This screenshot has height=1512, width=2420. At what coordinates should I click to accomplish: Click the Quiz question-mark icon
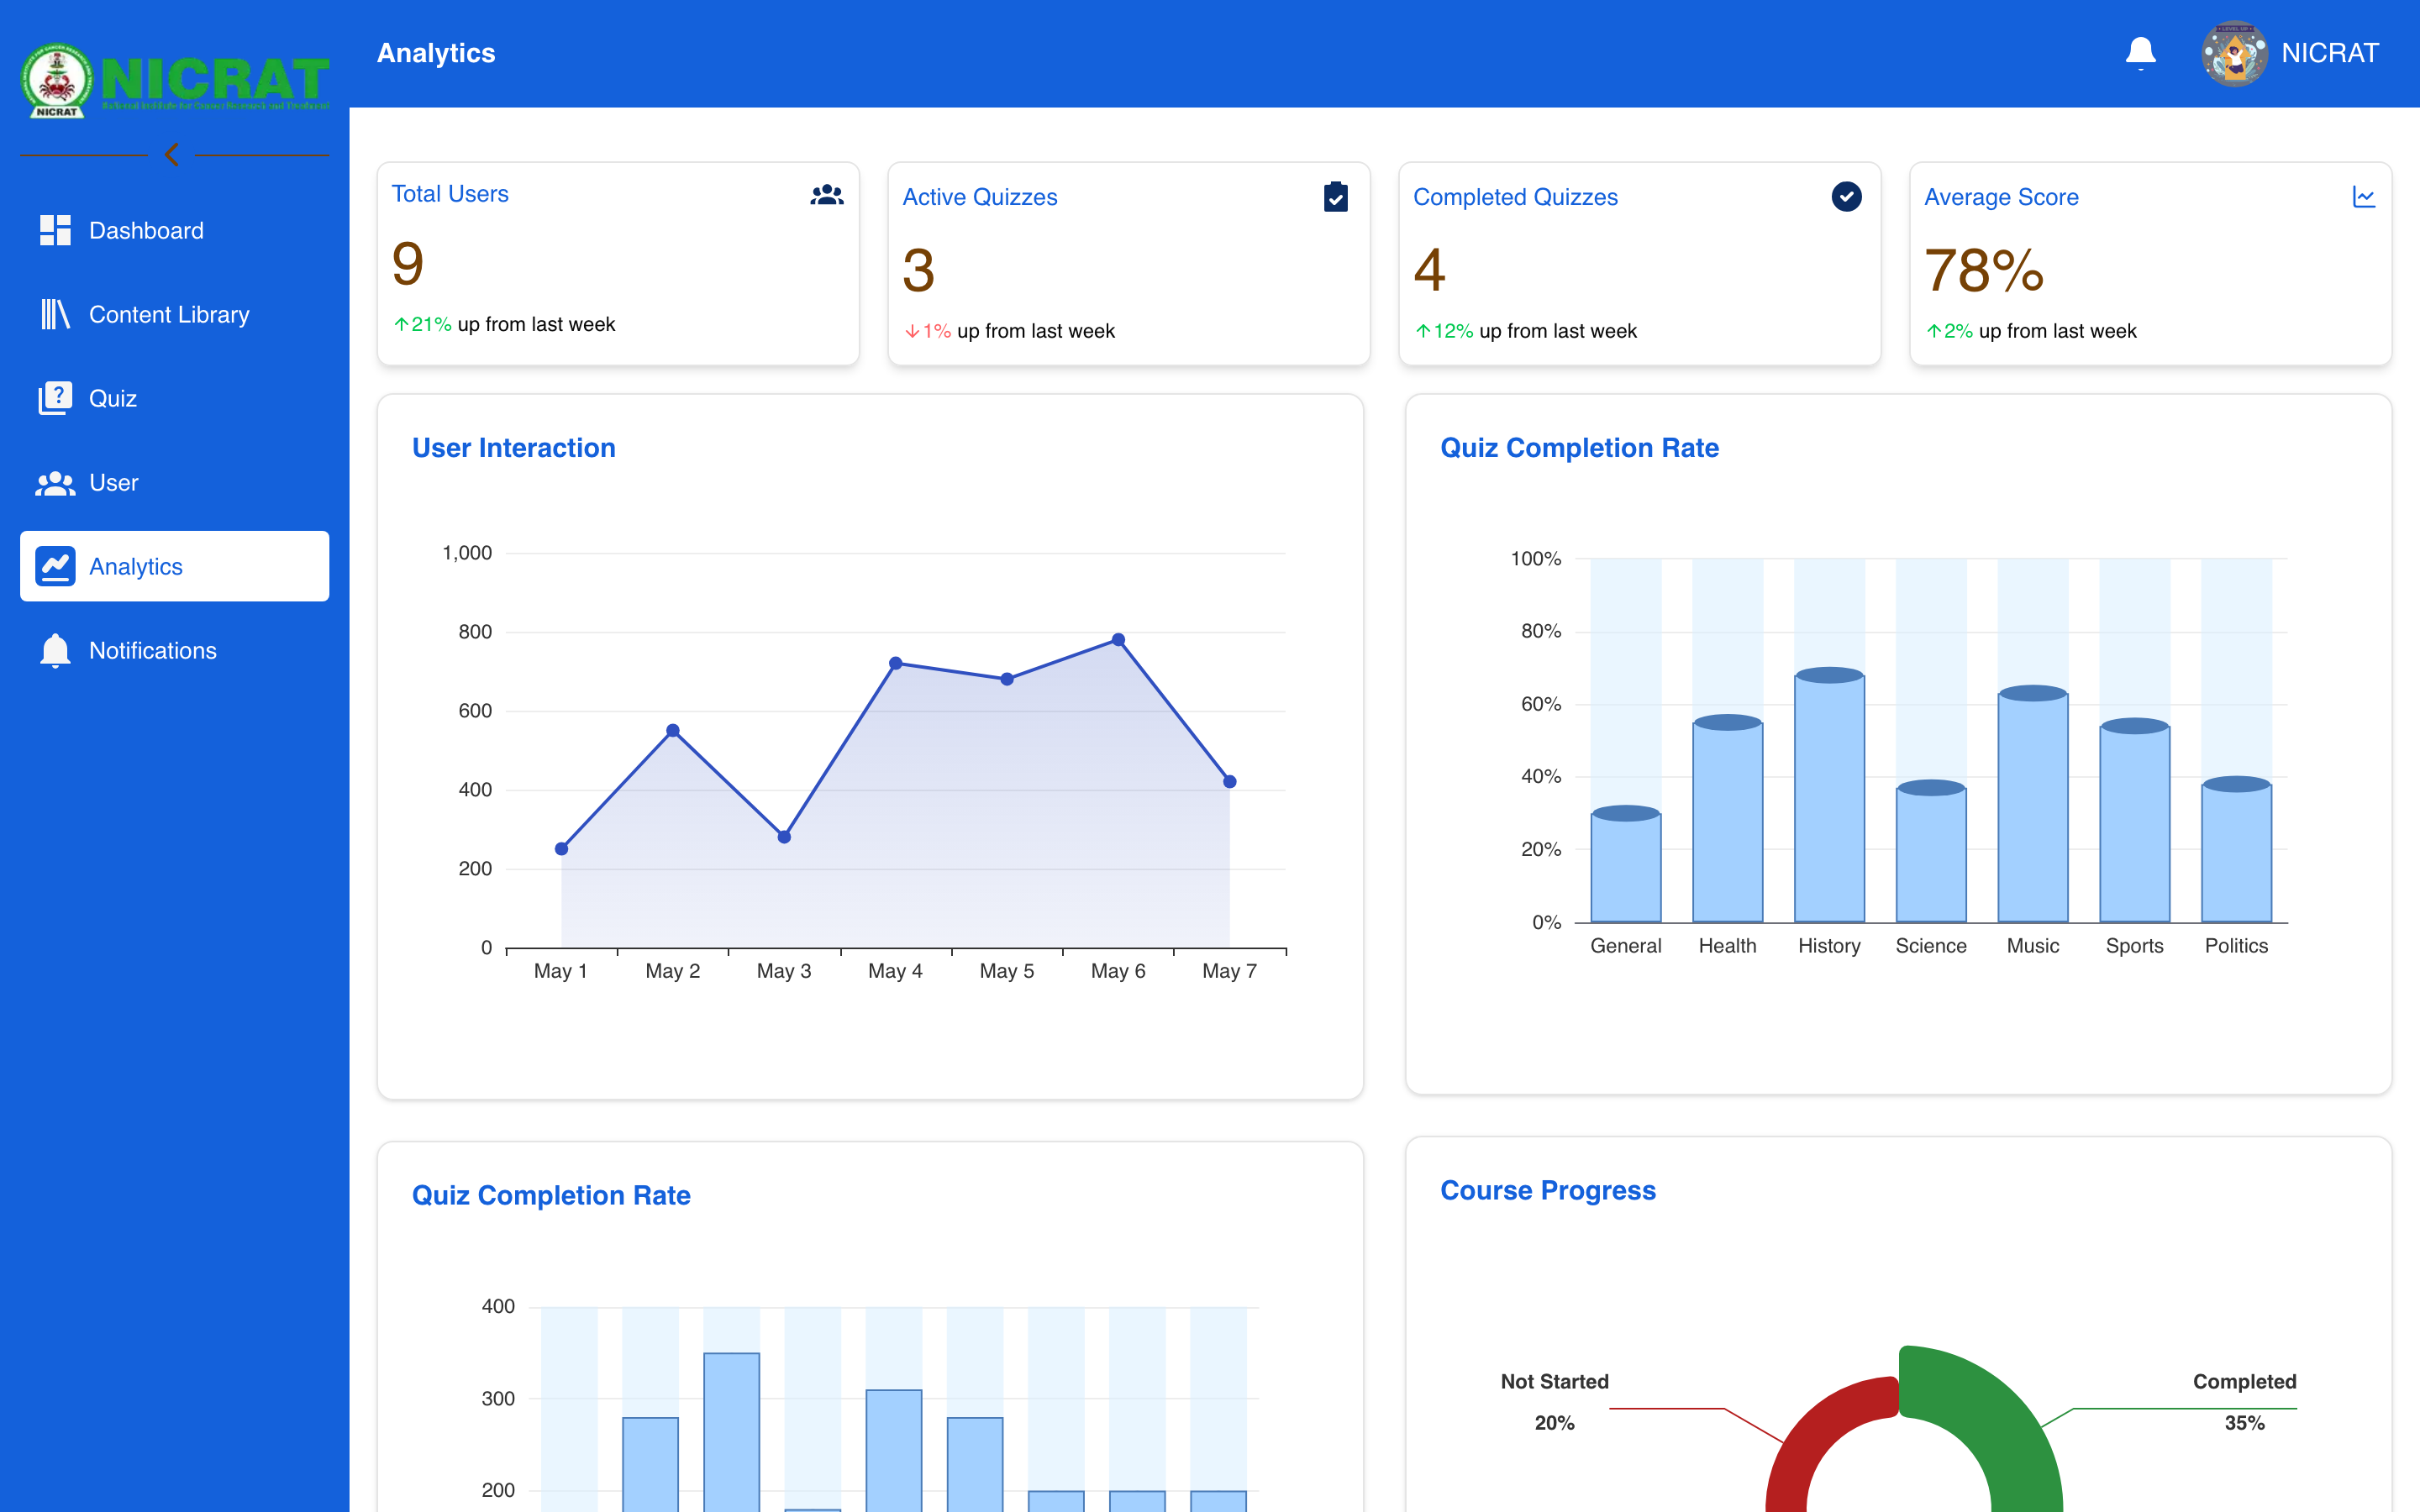coord(55,398)
